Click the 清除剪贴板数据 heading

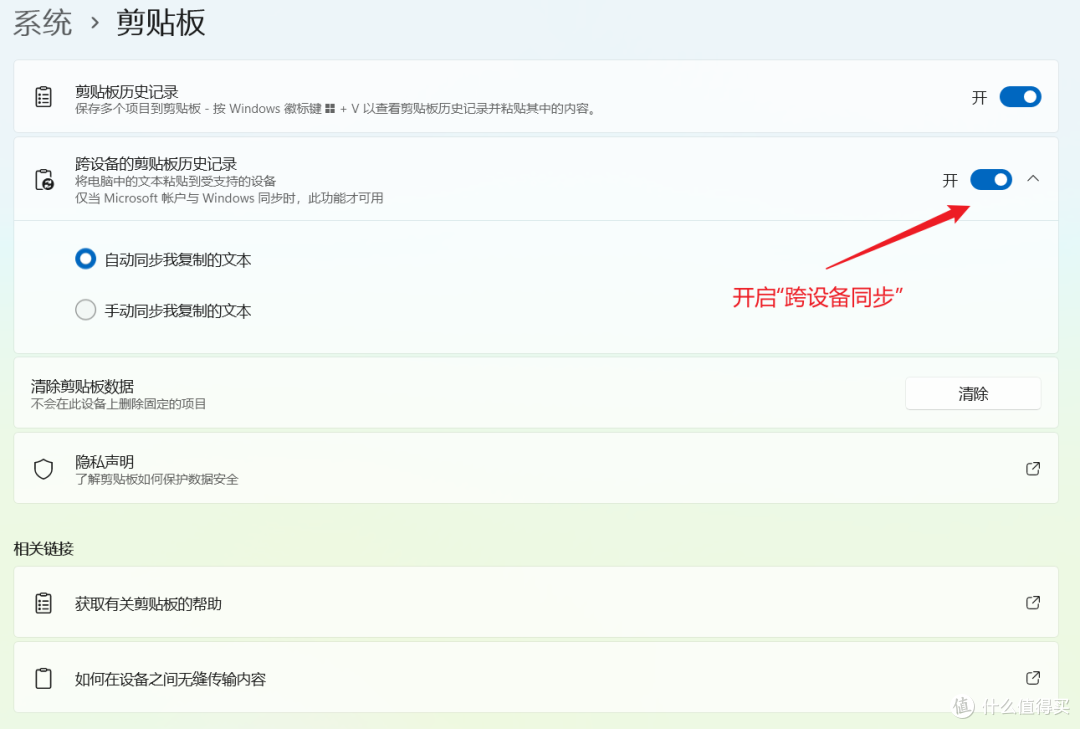(x=82, y=386)
